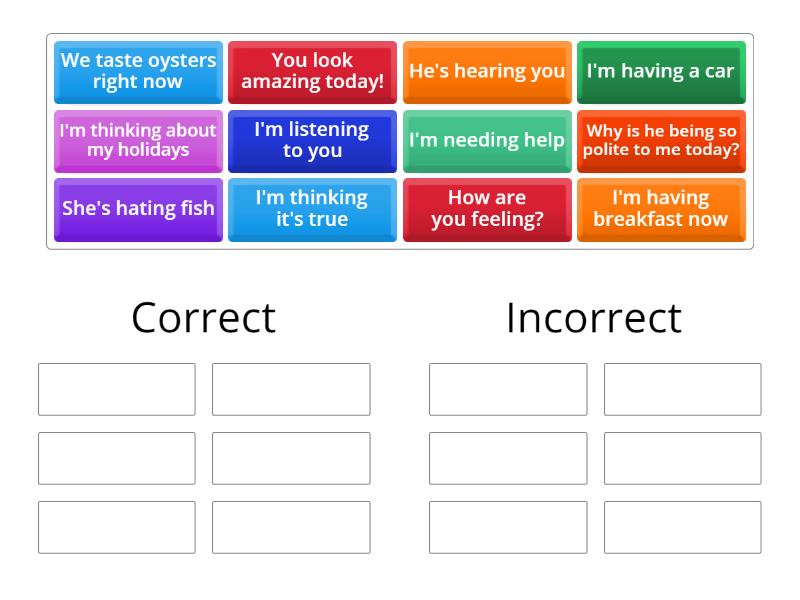Click the 'Correct' category heading
Screen dimensions: 800x600
203,317
